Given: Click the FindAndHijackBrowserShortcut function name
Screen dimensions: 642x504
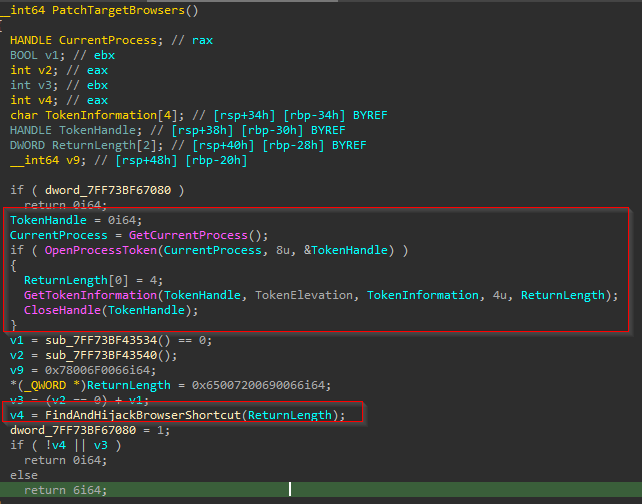Looking at the screenshot, I should tap(143, 415).
